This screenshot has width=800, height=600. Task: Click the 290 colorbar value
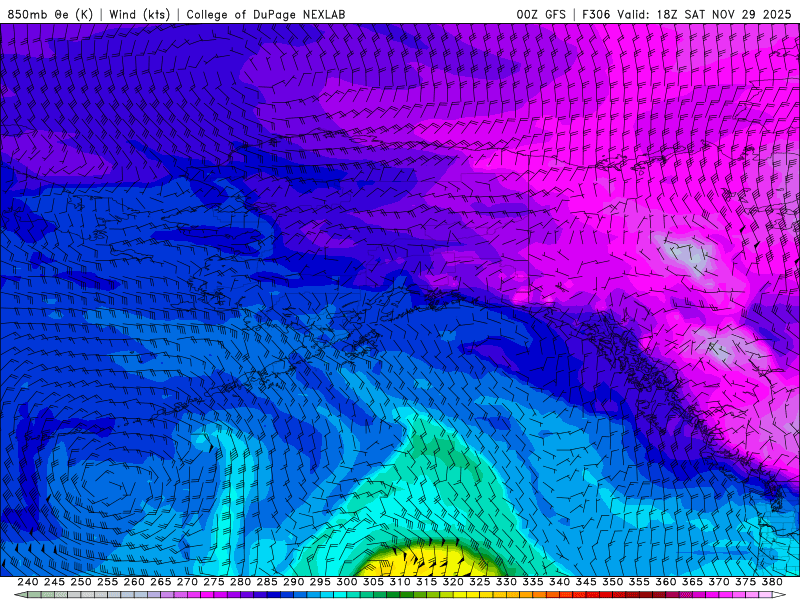[293, 582]
